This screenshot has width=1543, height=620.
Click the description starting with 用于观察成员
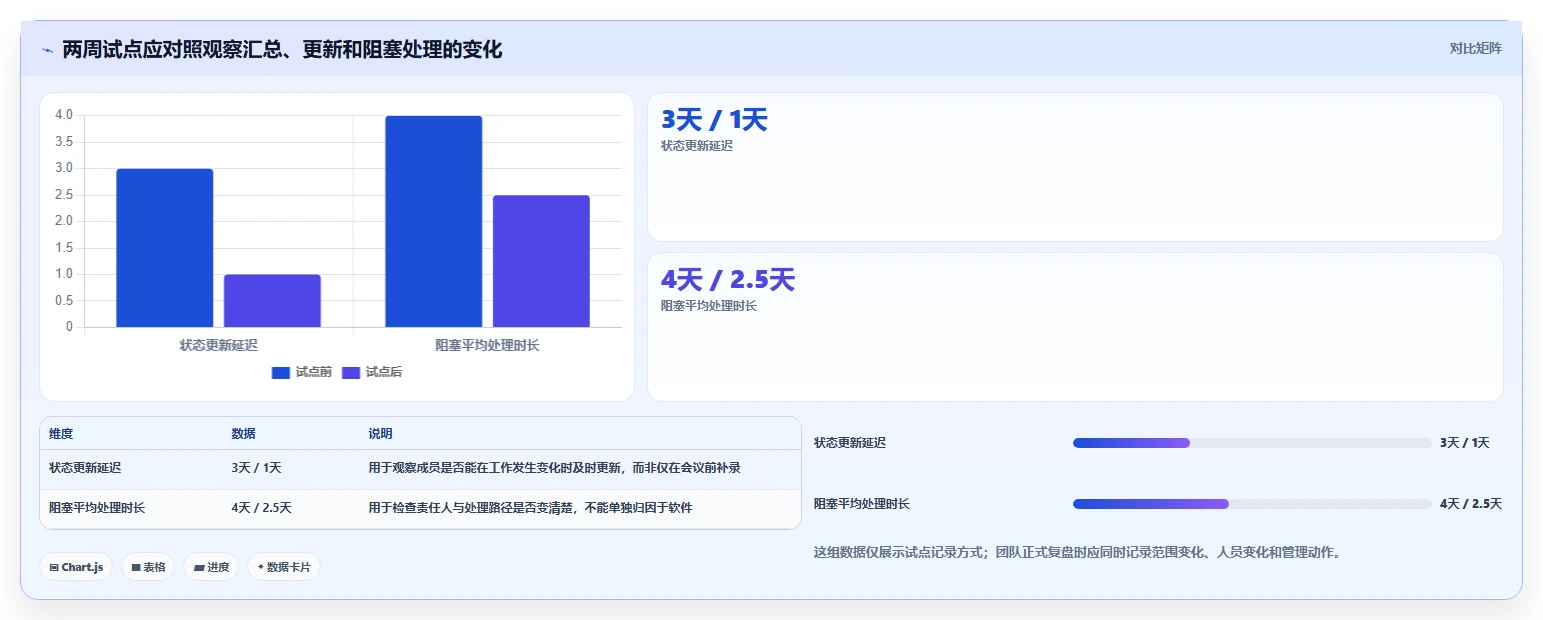(x=554, y=468)
